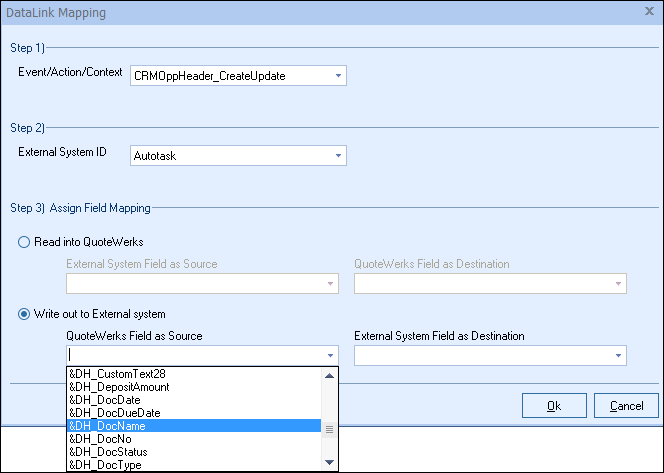Image resolution: width=664 pixels, height=473 pixels.
Task: Select Write out to External system option
Action: point(26,314)
